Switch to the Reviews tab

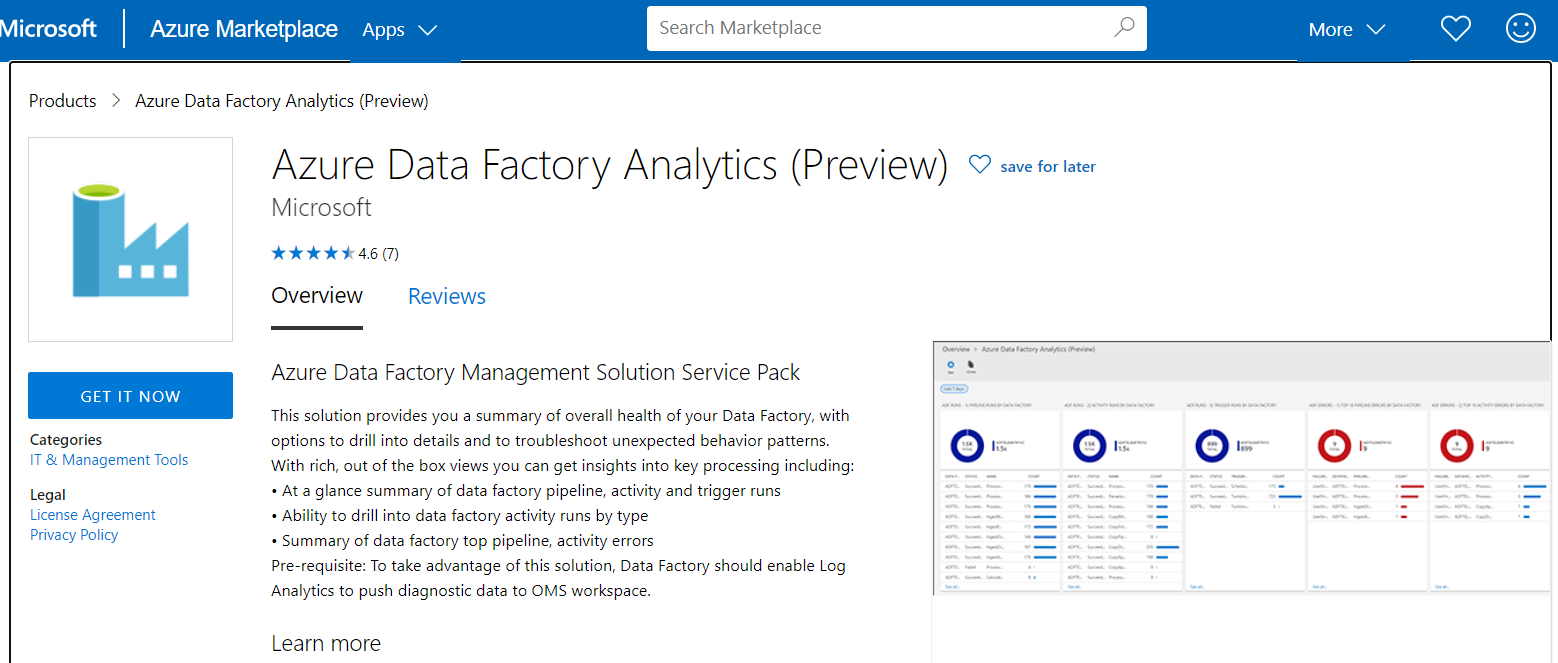click(x=447, y=296)
